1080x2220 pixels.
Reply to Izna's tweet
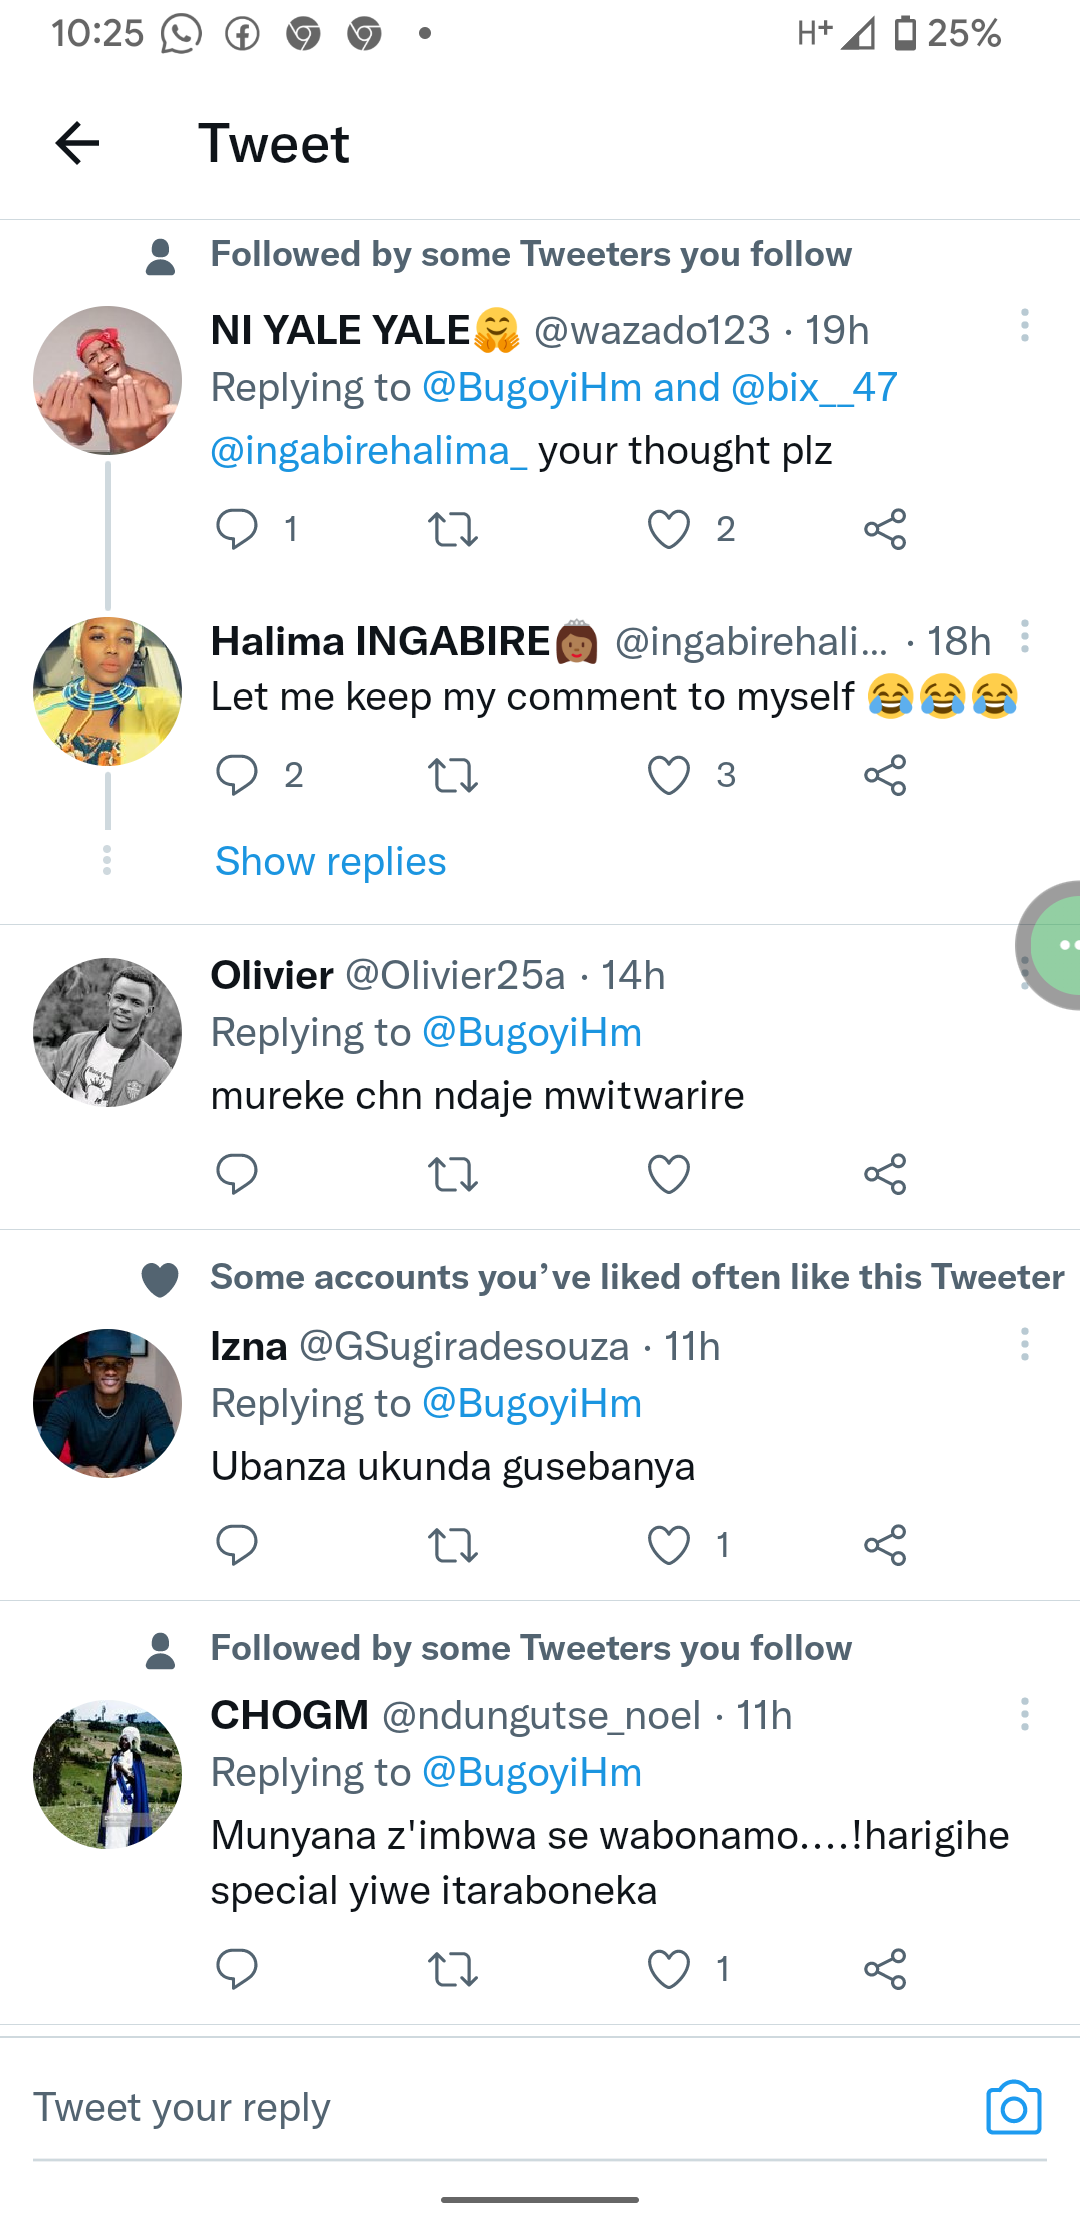point(237,1545)
